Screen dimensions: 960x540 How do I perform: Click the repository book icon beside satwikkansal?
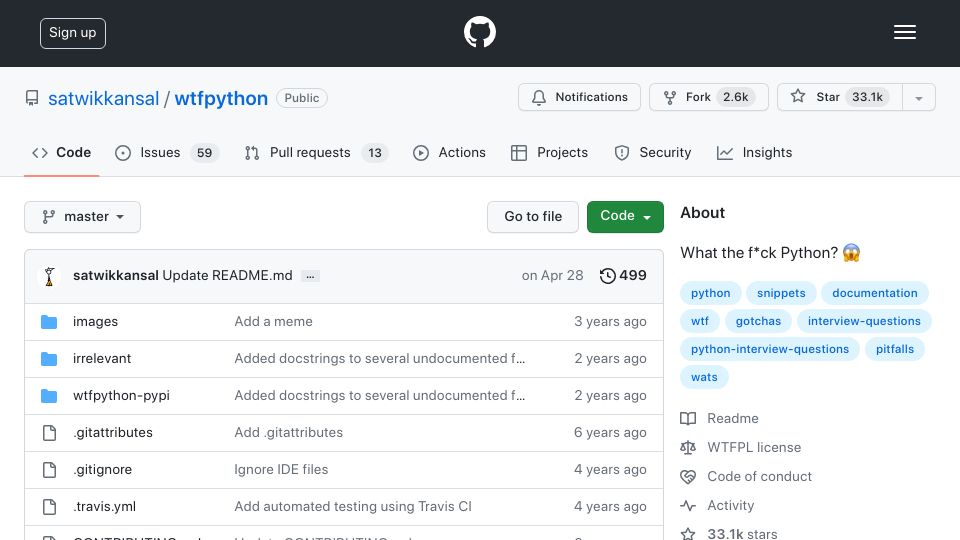click(x=32, y=98)
